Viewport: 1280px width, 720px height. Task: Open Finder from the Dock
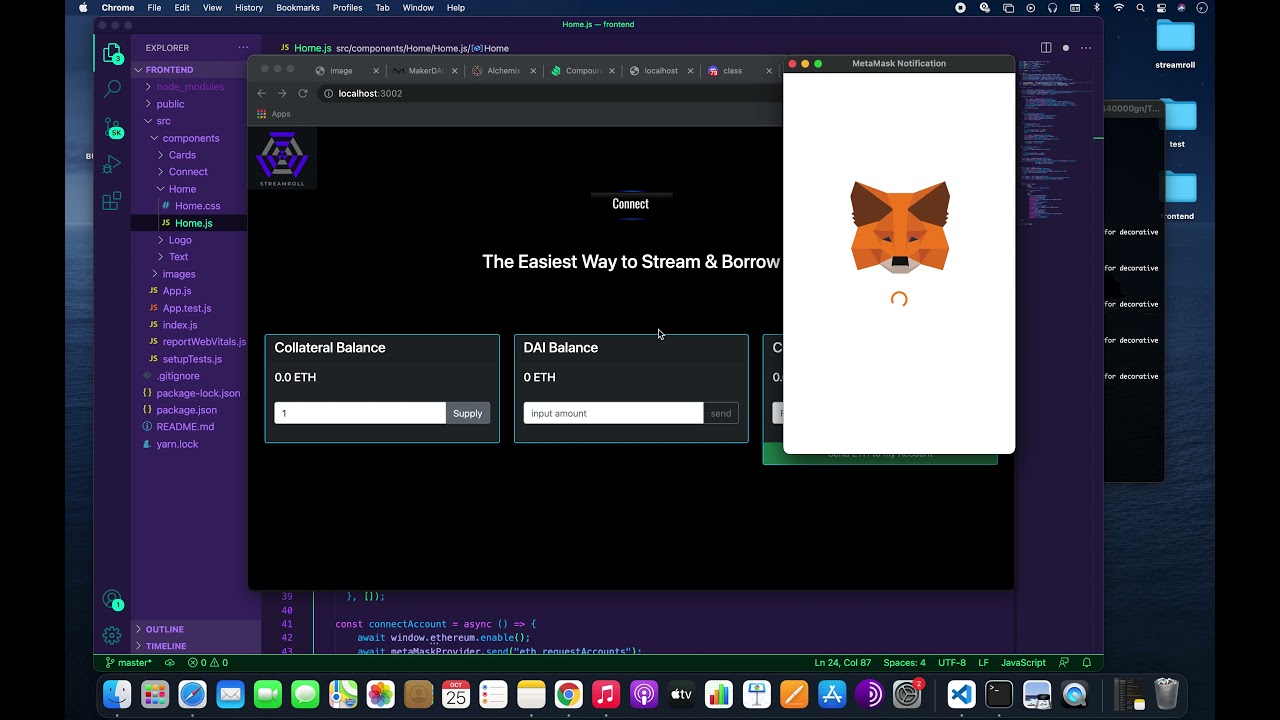coord(117,694)
